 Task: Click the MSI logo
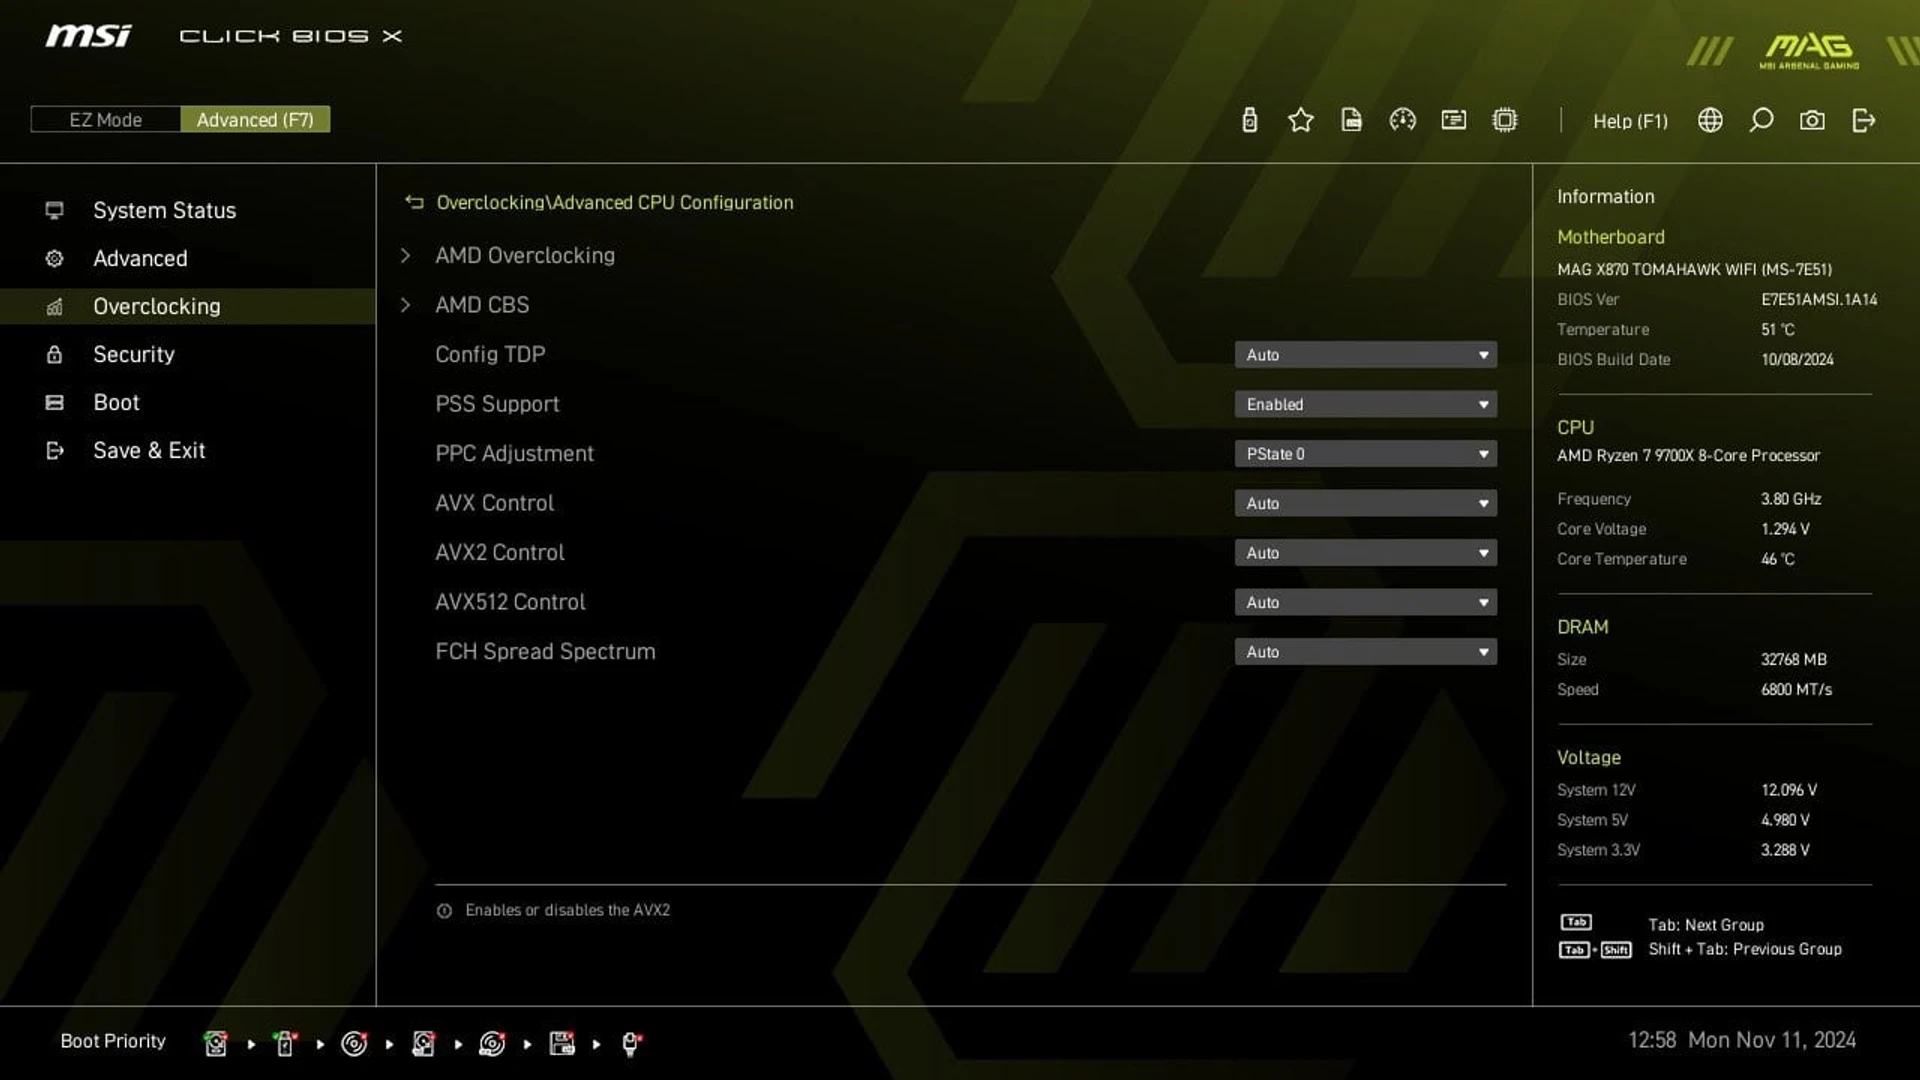coord(88,36)
